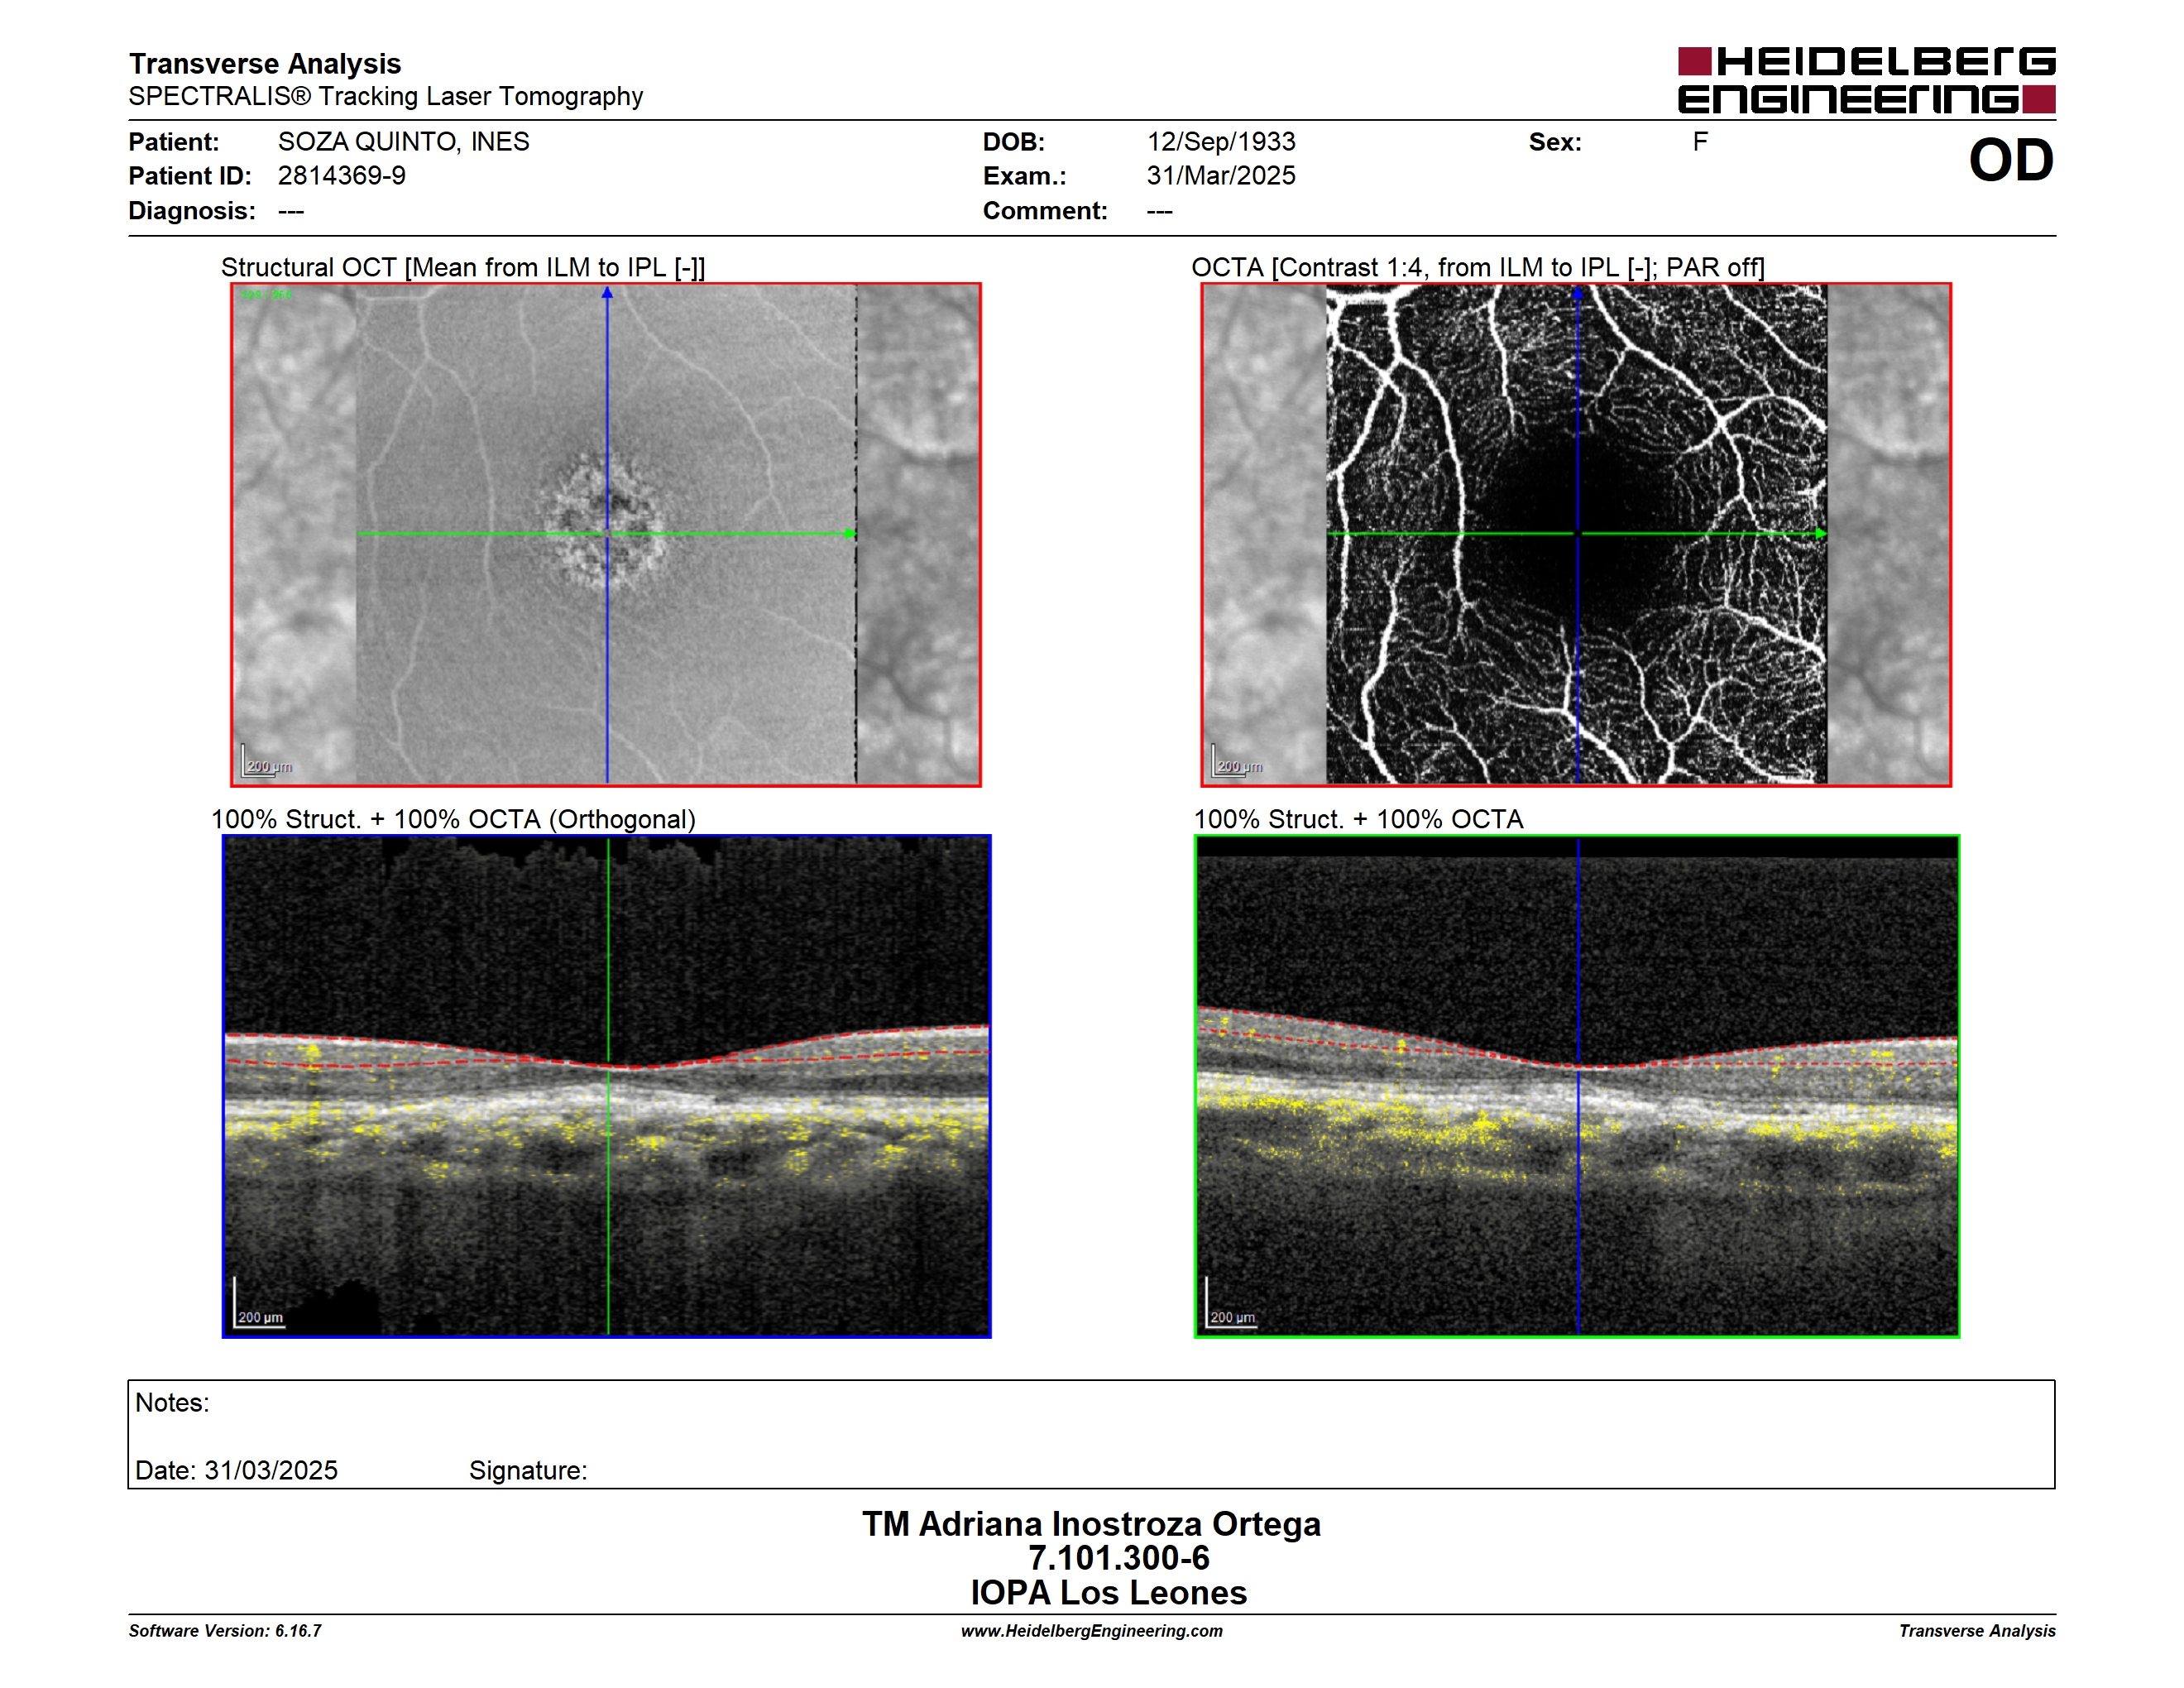Open the www.HeidelbergEngineering.com link
The width and height of the screenshot is (2184, 1688).
point(1092,1631)
